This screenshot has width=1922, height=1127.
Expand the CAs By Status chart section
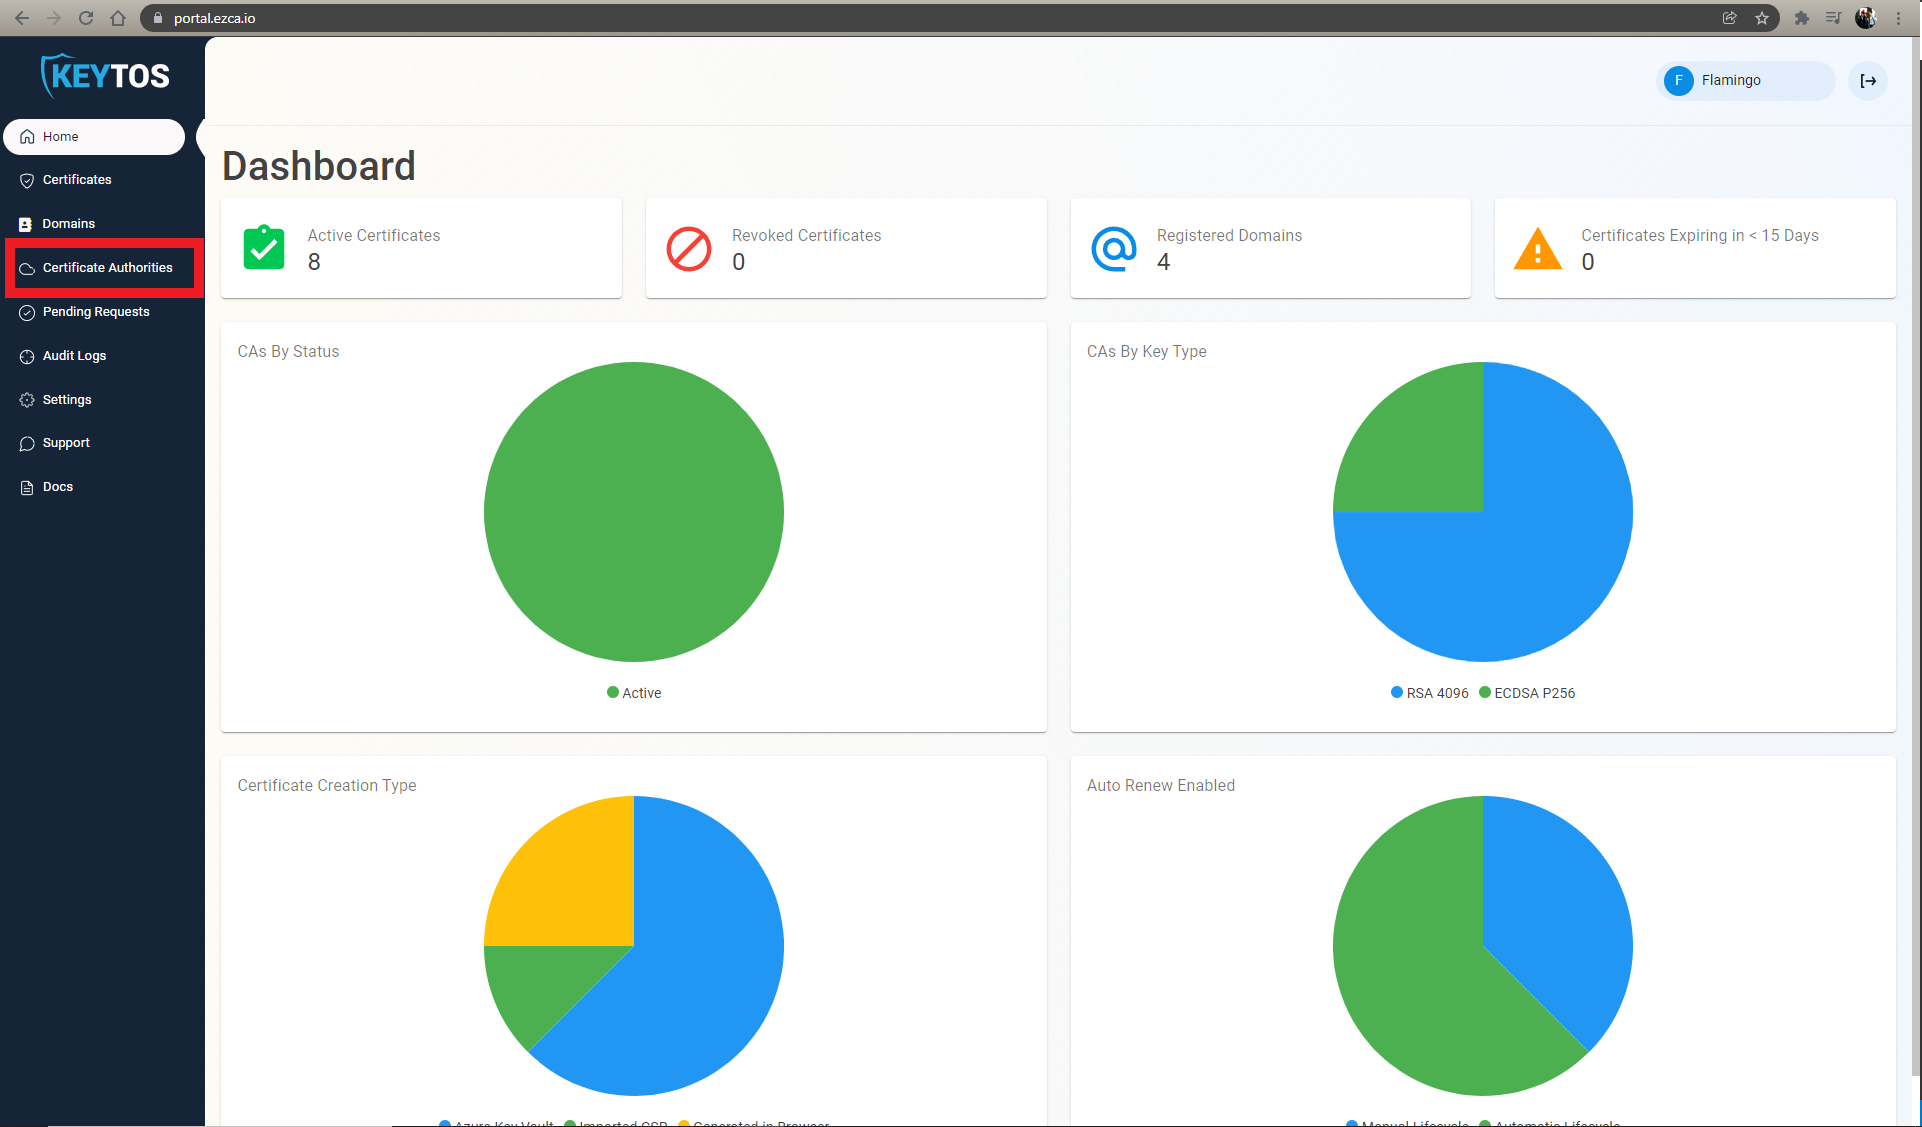pos(287,352)
